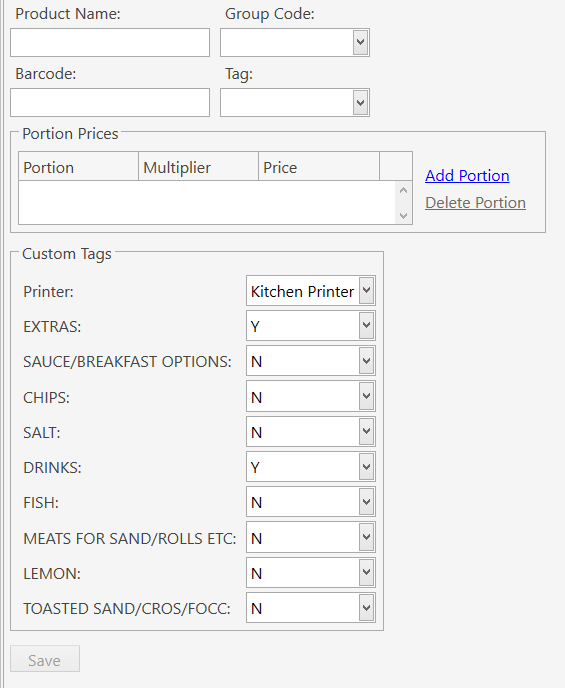565x688 pixels.
Task: Open the DRINKS dropdown set to Y
Action: coord(311,467)
